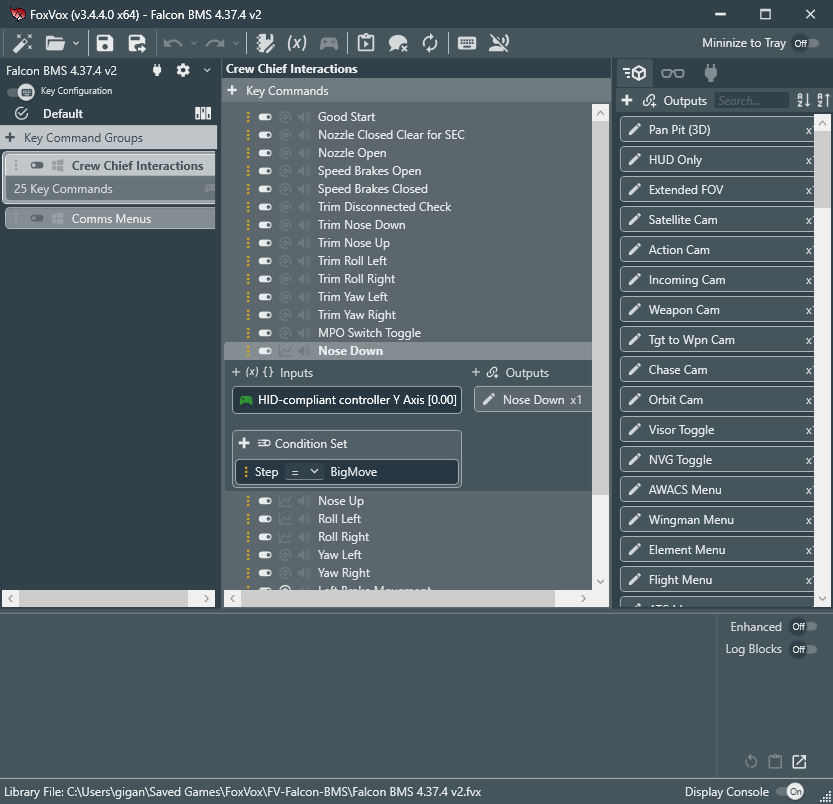The height and width of the screenshot is (804, 833).
Task: Toggle the Good Start command enable switch
Action: (x=265, y=117)
